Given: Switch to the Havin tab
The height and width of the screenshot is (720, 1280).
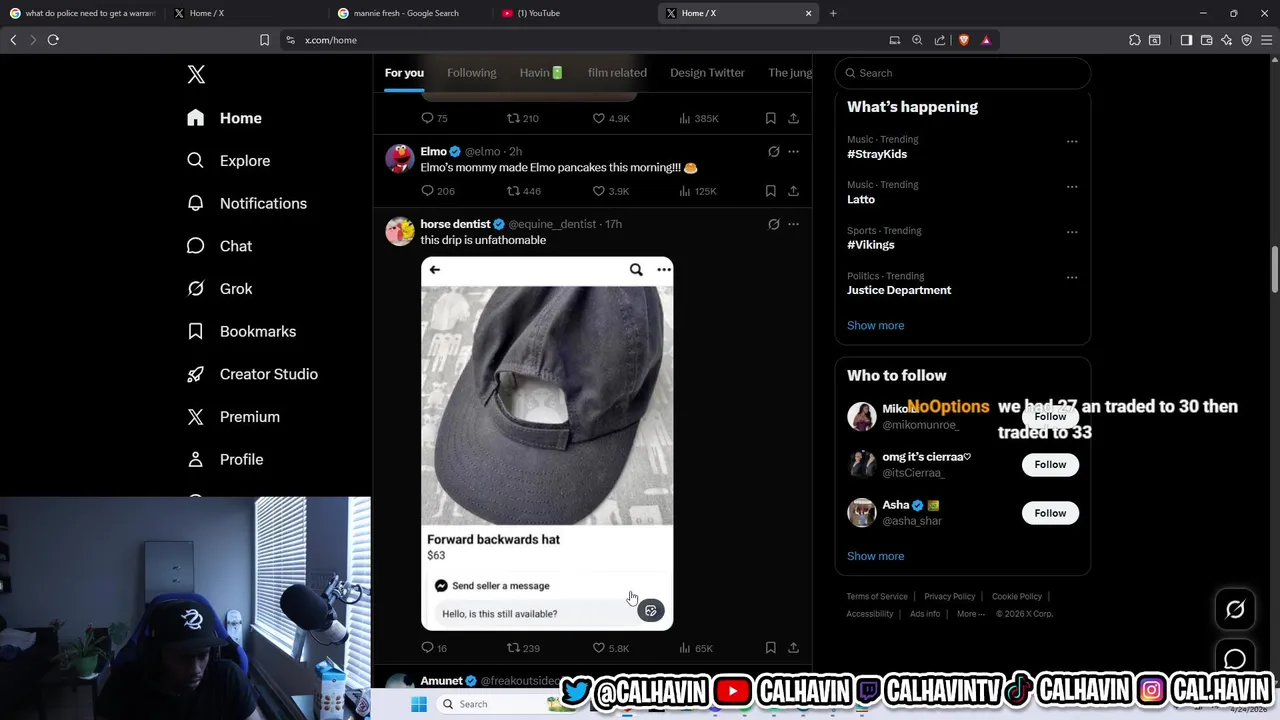Looking at the screenshot, I should 541,73.
